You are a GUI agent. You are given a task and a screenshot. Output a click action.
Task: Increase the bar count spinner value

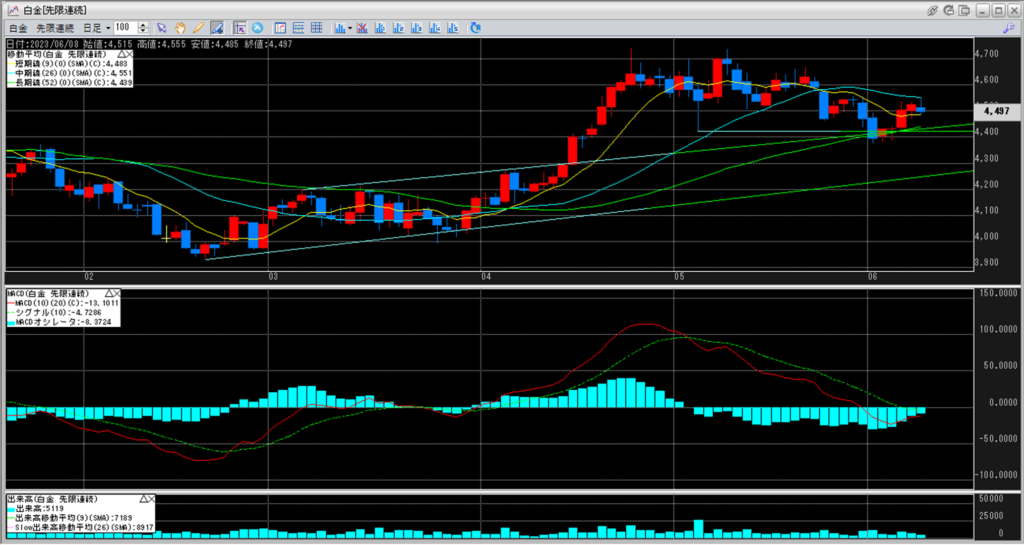pyautogui.click(x=145, y=24)
